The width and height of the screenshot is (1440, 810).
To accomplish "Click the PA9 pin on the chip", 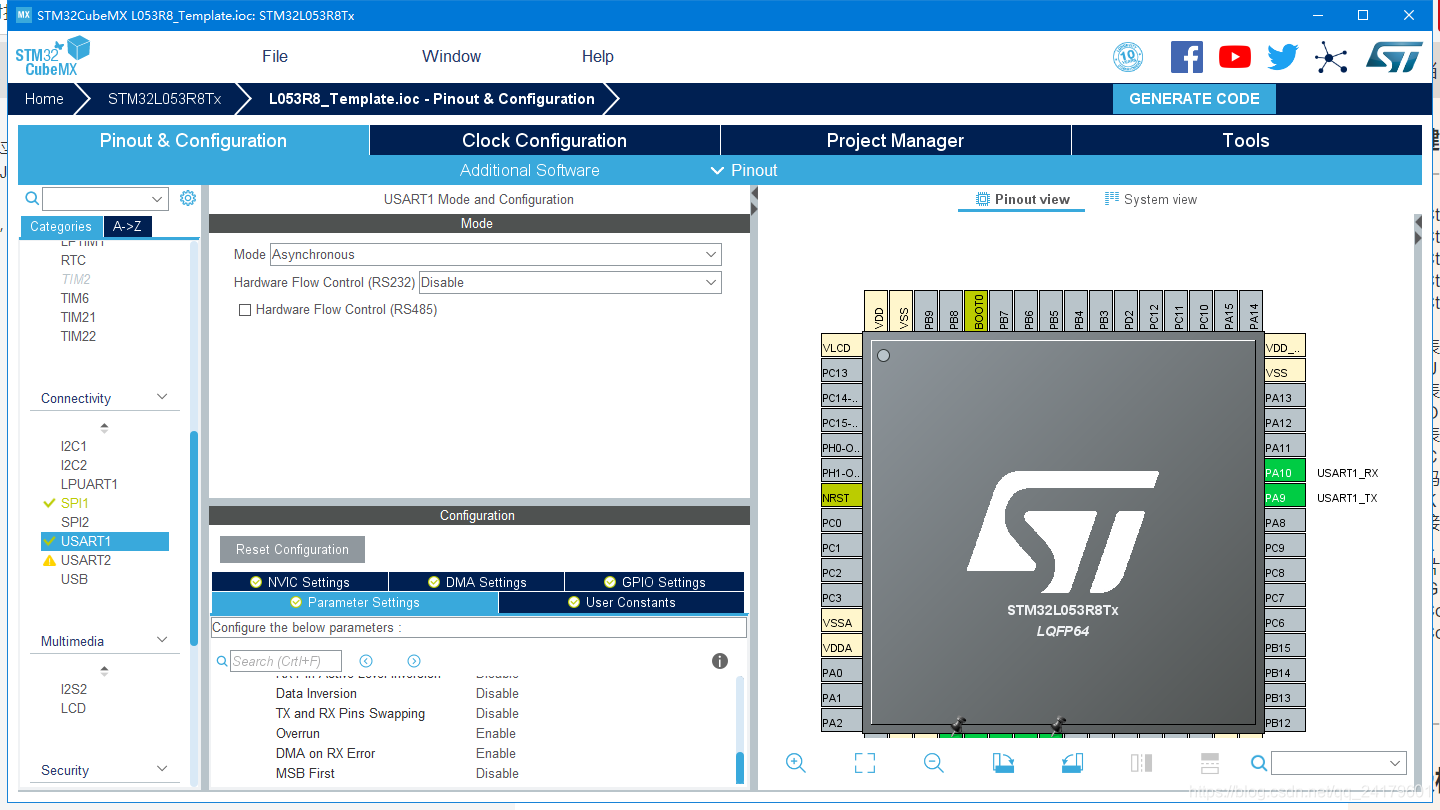I will (1285, 497).
